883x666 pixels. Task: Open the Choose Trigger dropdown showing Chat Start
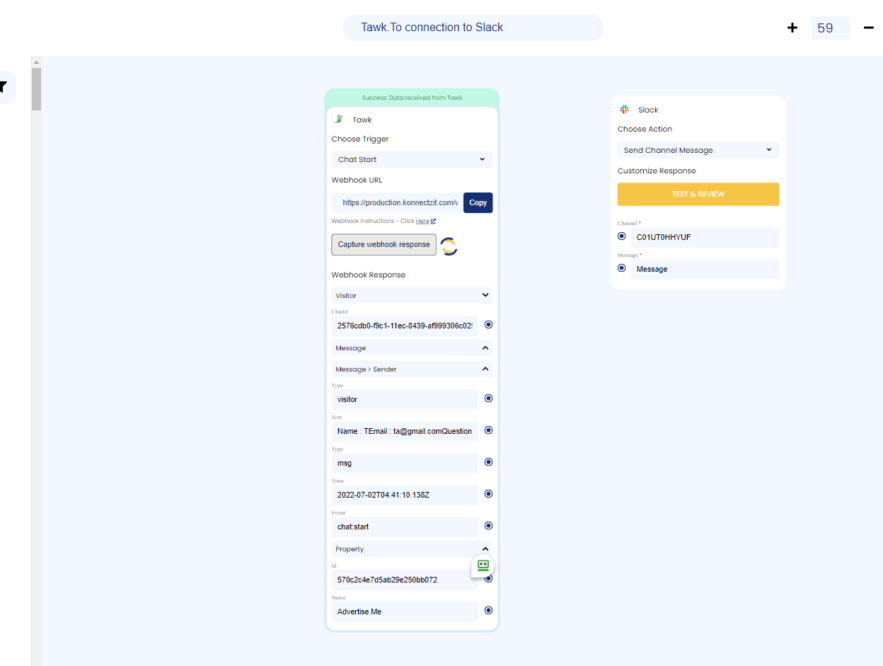point(411,159)
